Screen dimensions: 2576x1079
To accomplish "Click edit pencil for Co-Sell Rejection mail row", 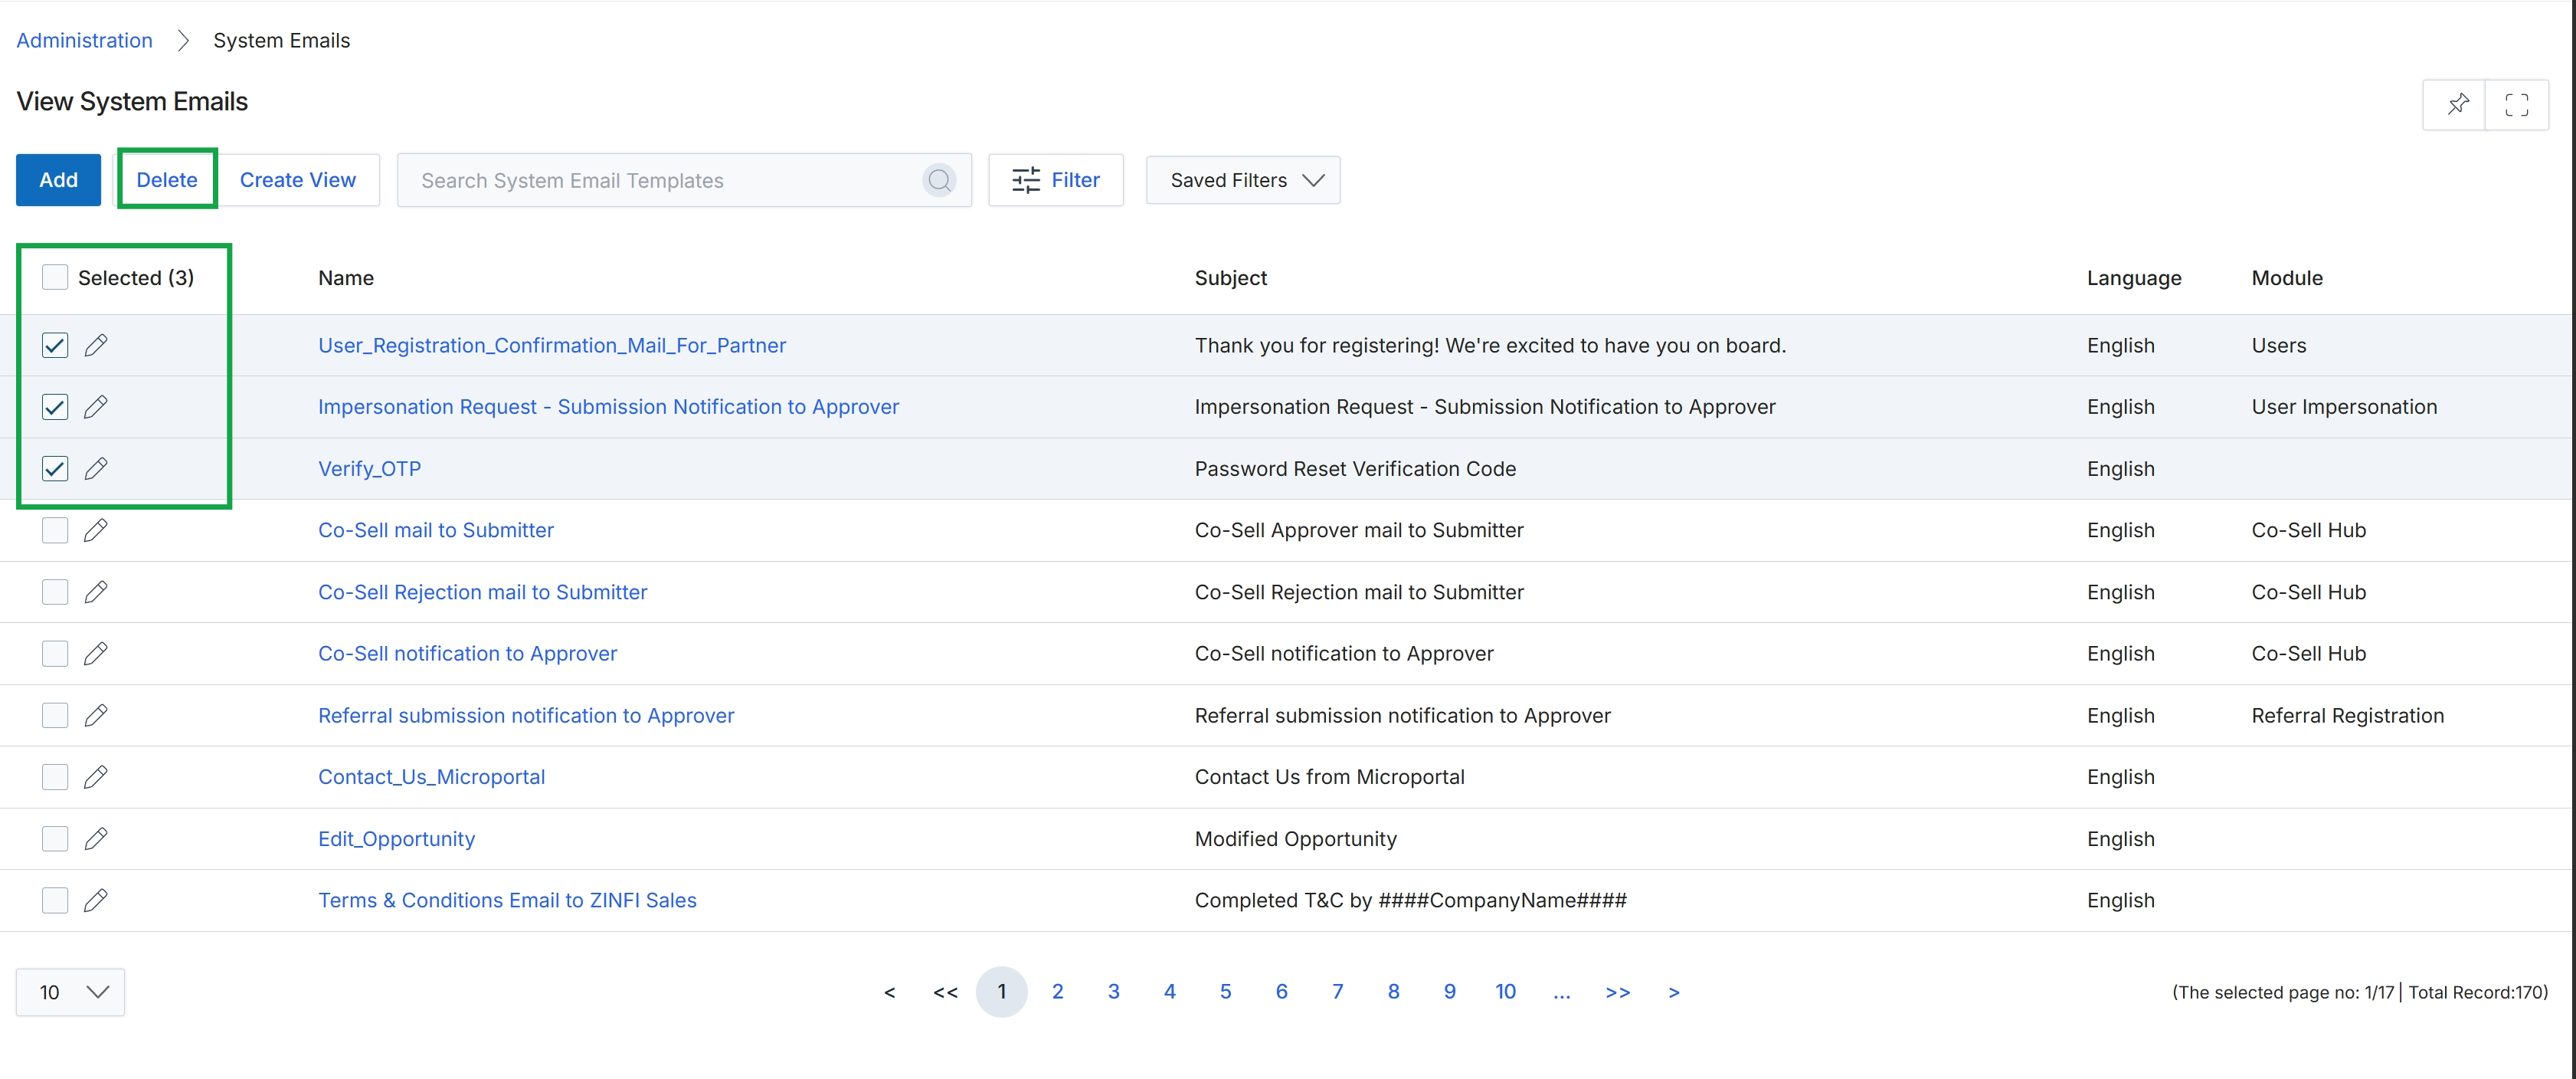I will 96,592.
